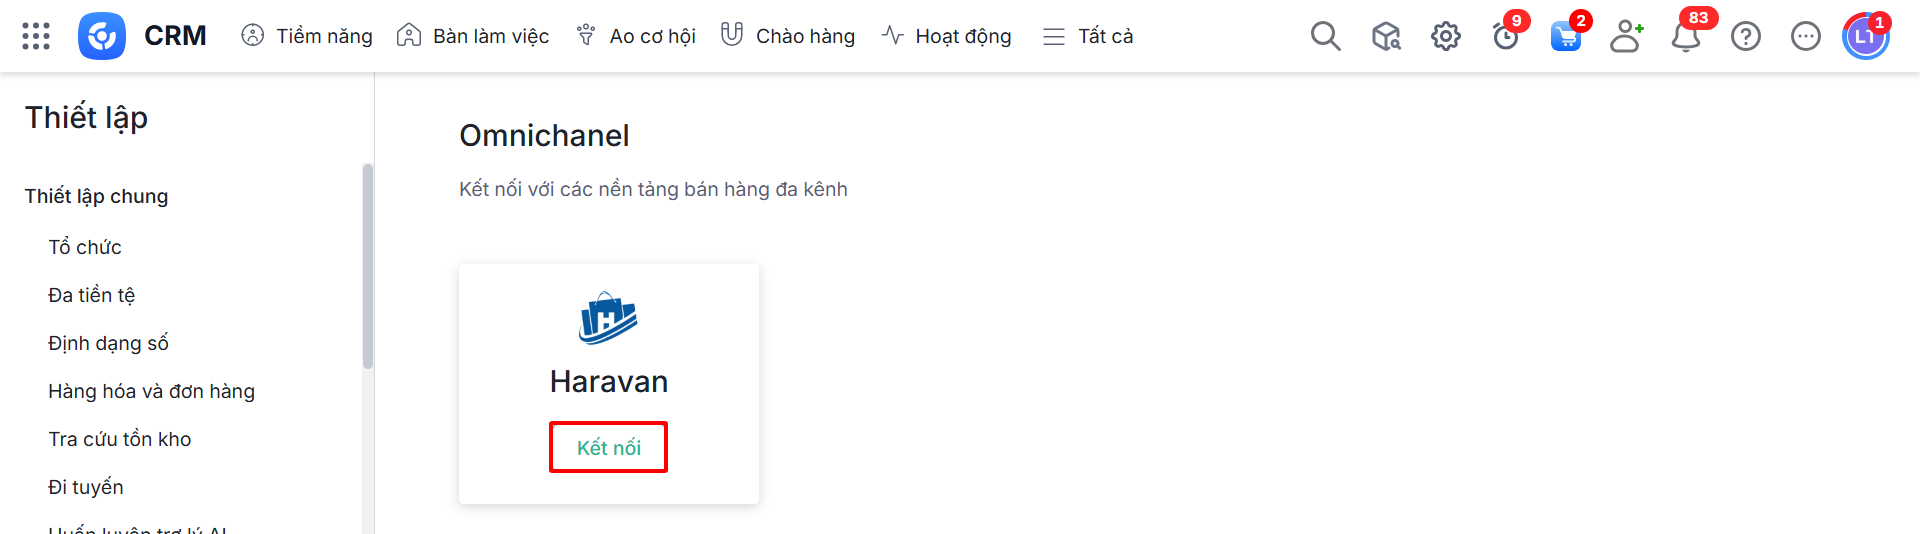The height and width of the screenshot is (534, 1920).
Task: Open the shopping cart icon with badge 2
Action: coord(1566,36)
